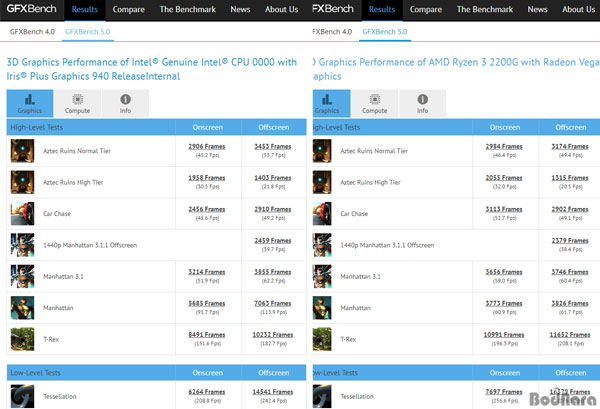Open the 3656 Frames Manhattan 3.1 link
Image resolution: width=600 pixels, height=409 pixels.
tap(504, 272)
